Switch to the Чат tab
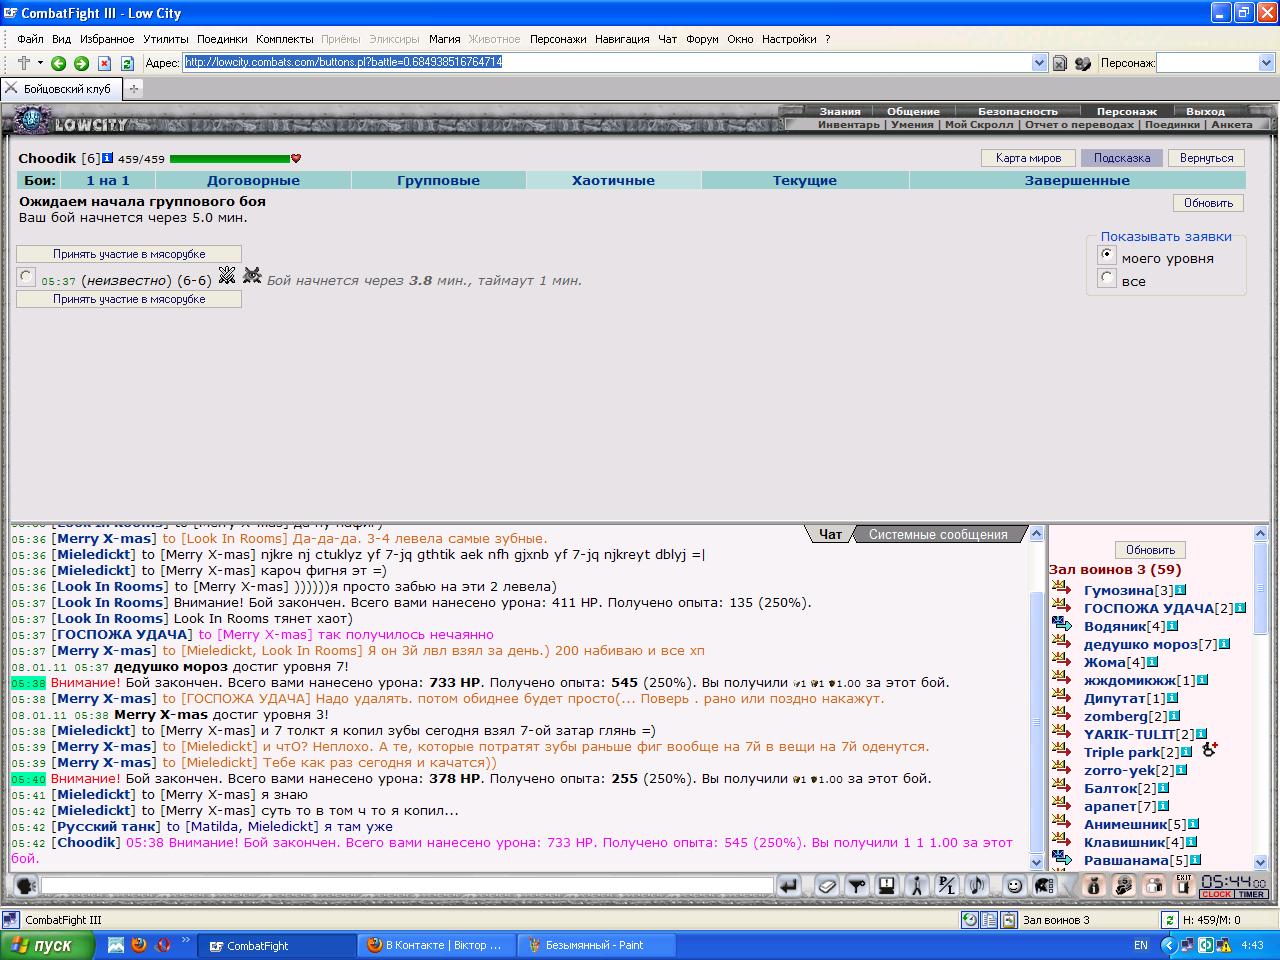Viewport: 1280px width, 960px height. pos(831,534)
